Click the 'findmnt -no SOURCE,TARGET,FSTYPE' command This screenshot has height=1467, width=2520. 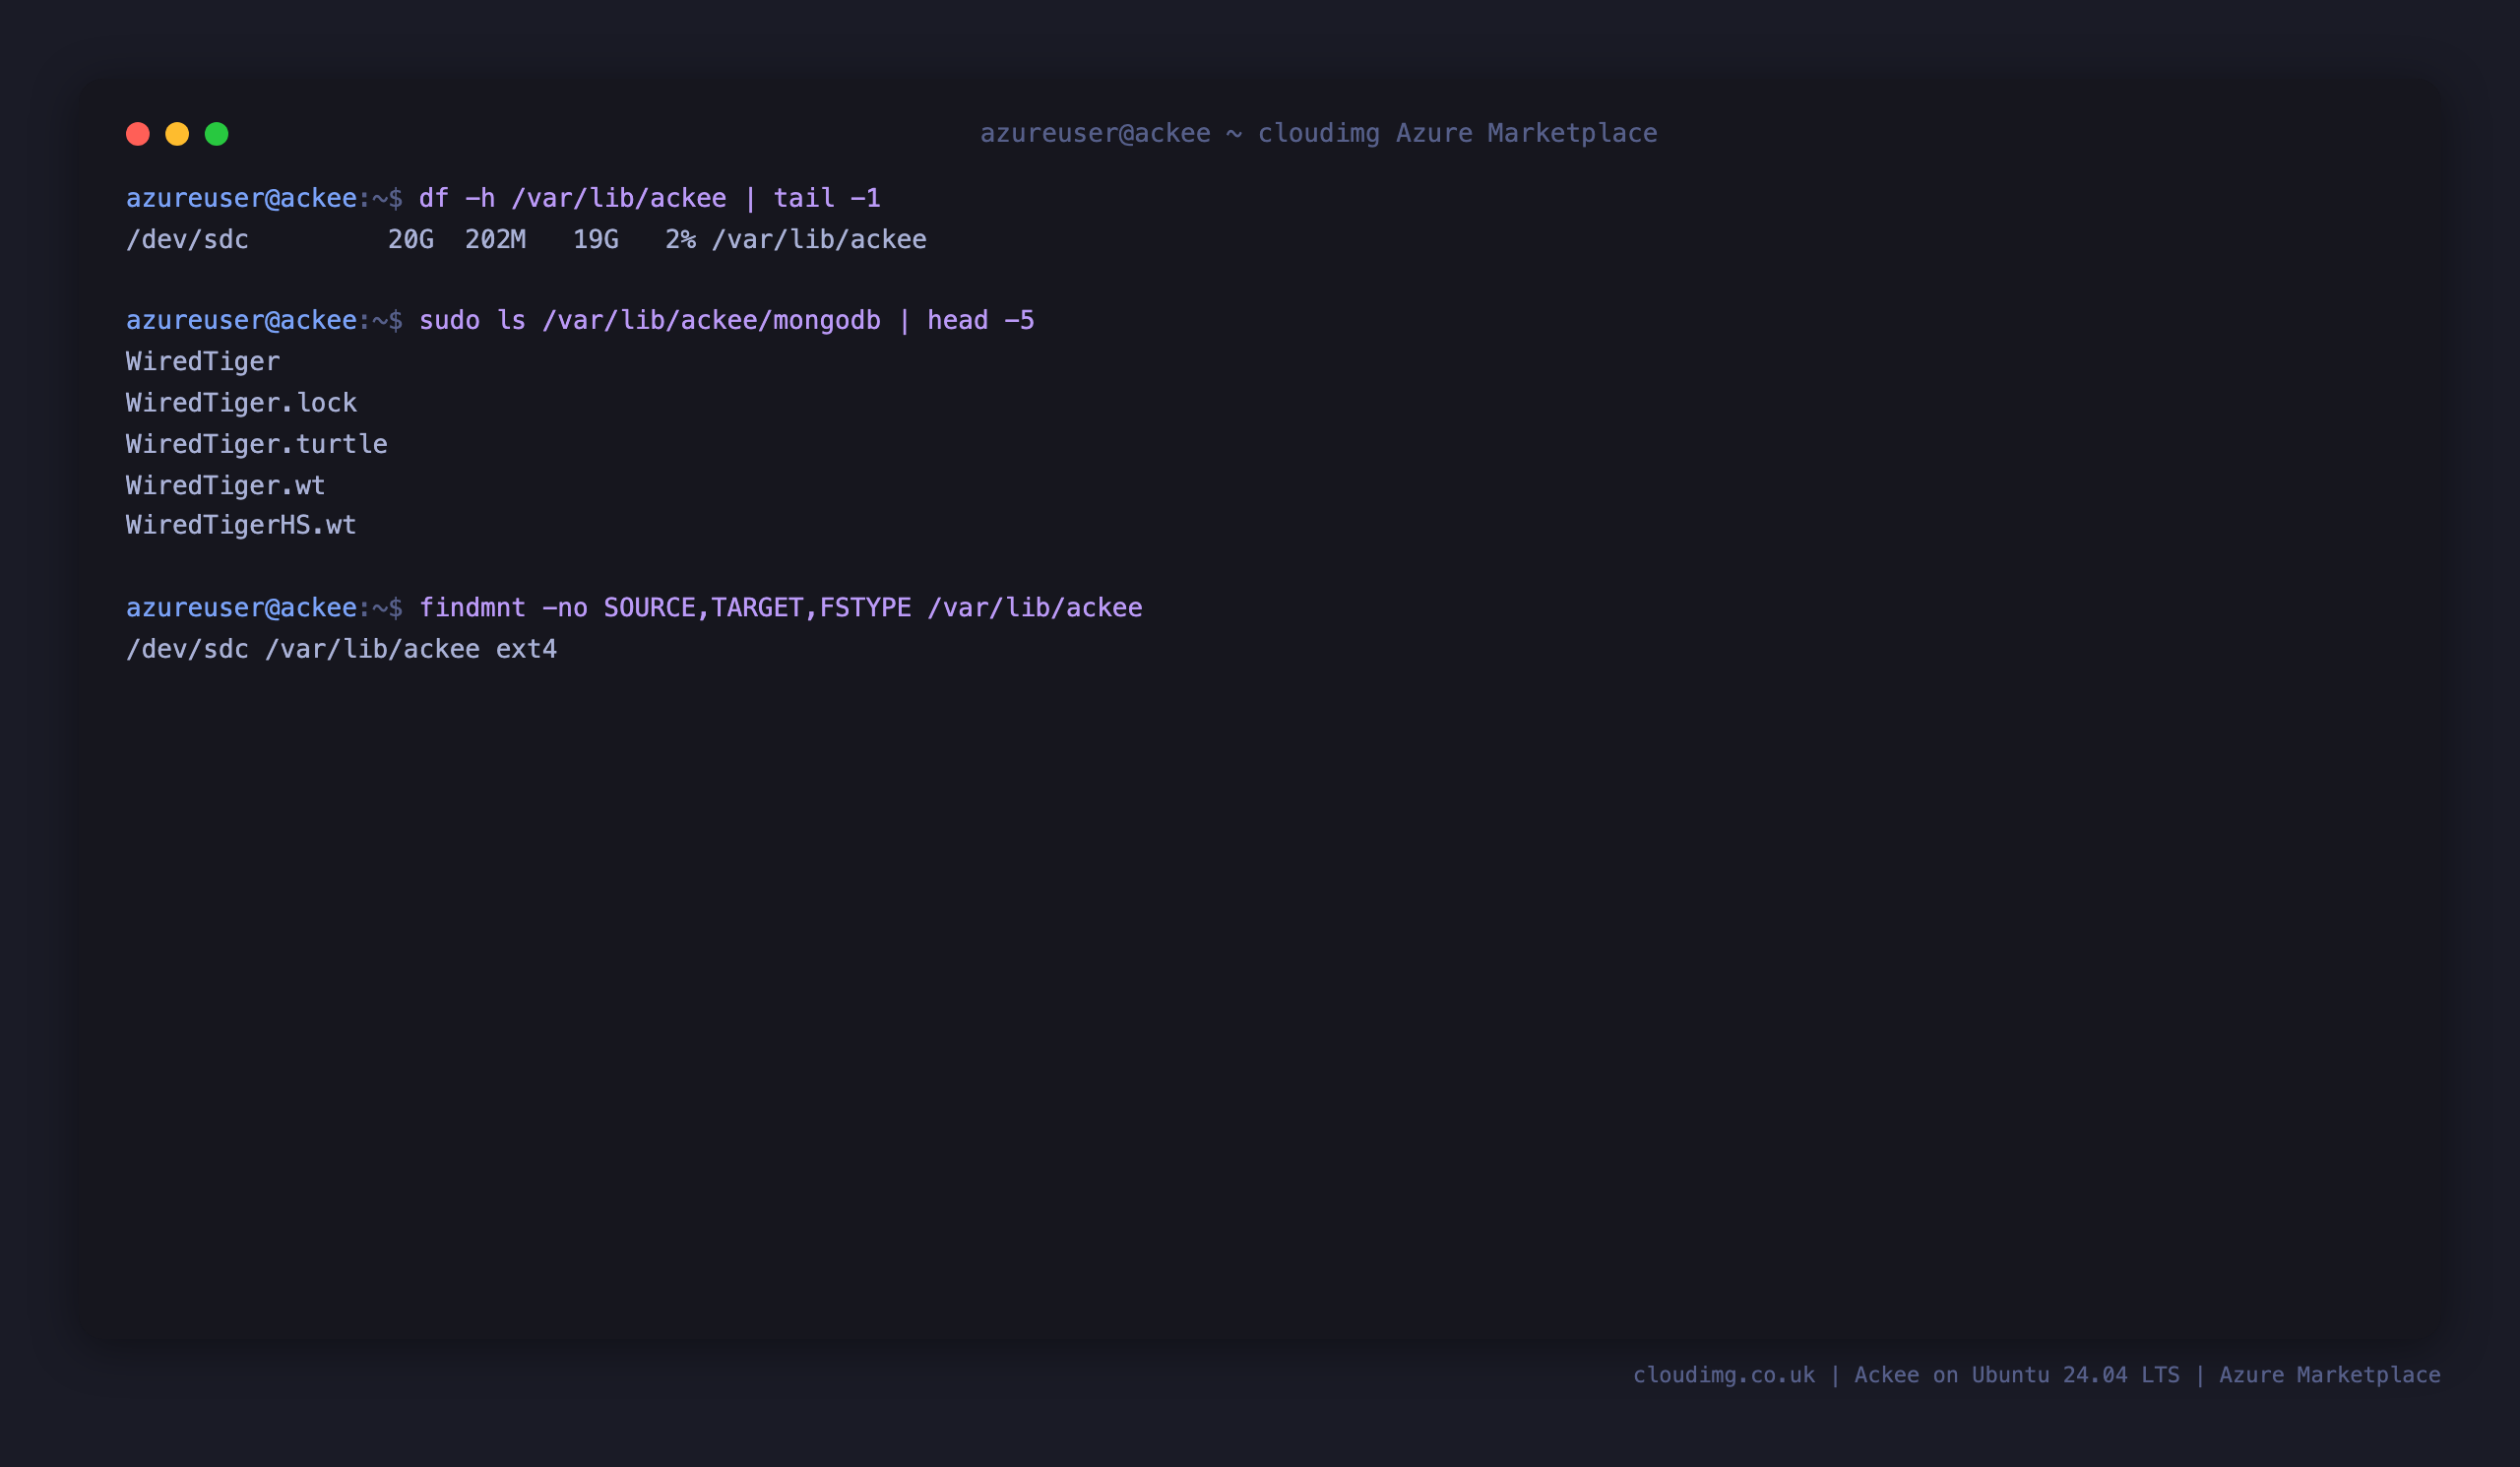[665, 608]
